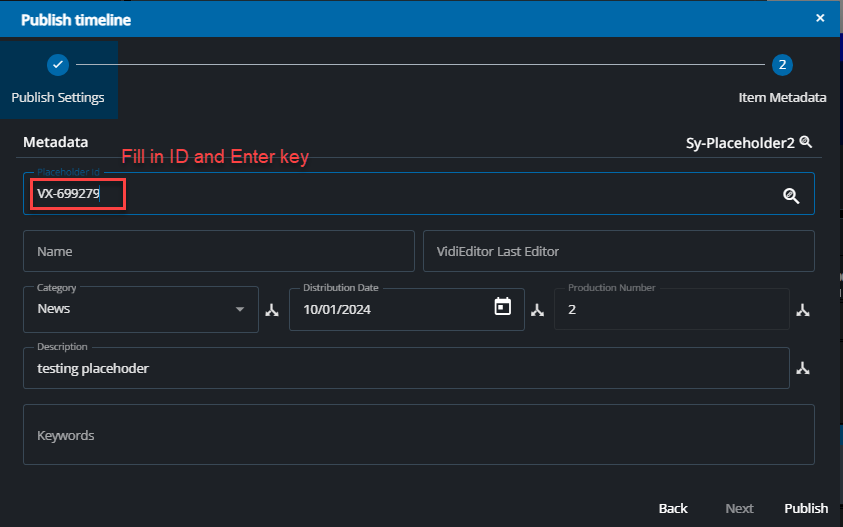
Task: Open the Distribution Date calendar picker
Action: (503, 307)
